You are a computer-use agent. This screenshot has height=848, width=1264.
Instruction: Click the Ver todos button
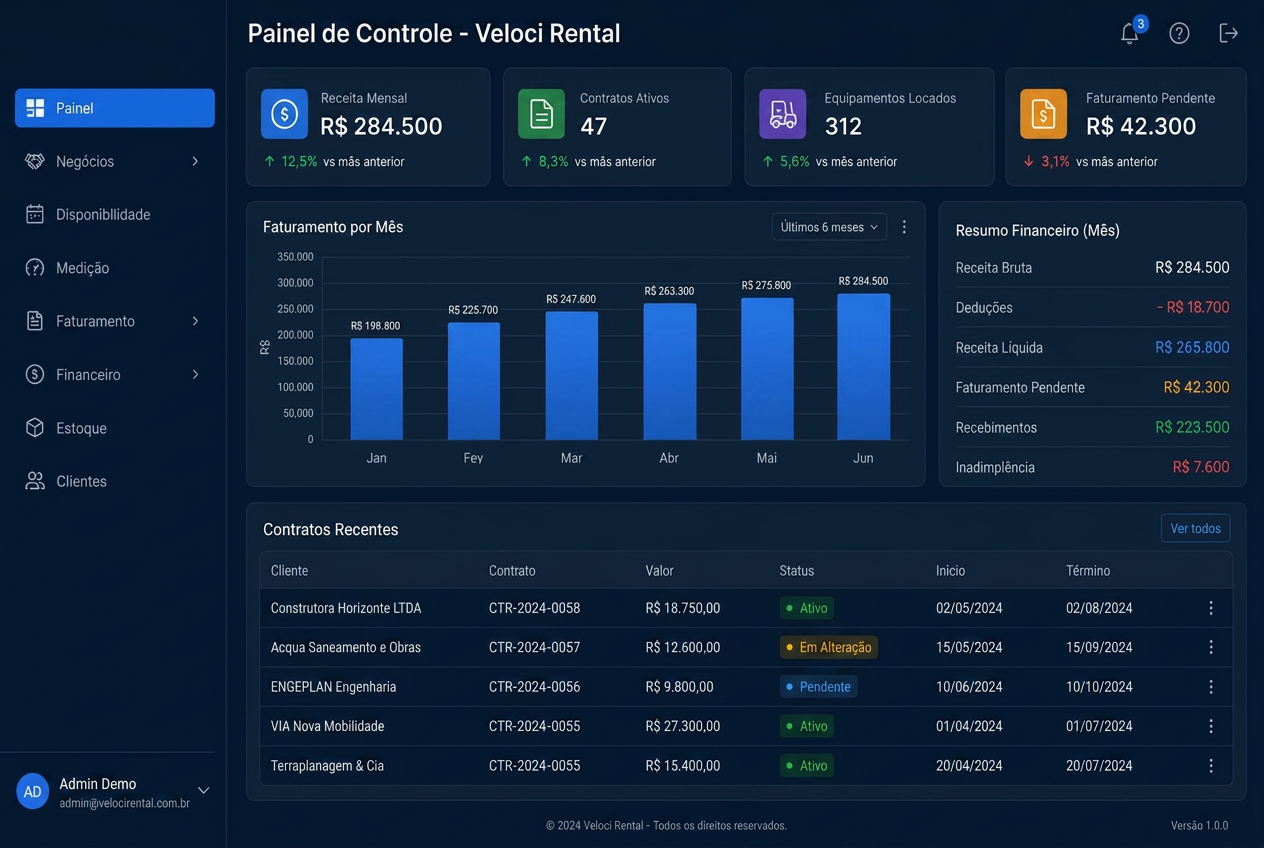click(1195, 528)
